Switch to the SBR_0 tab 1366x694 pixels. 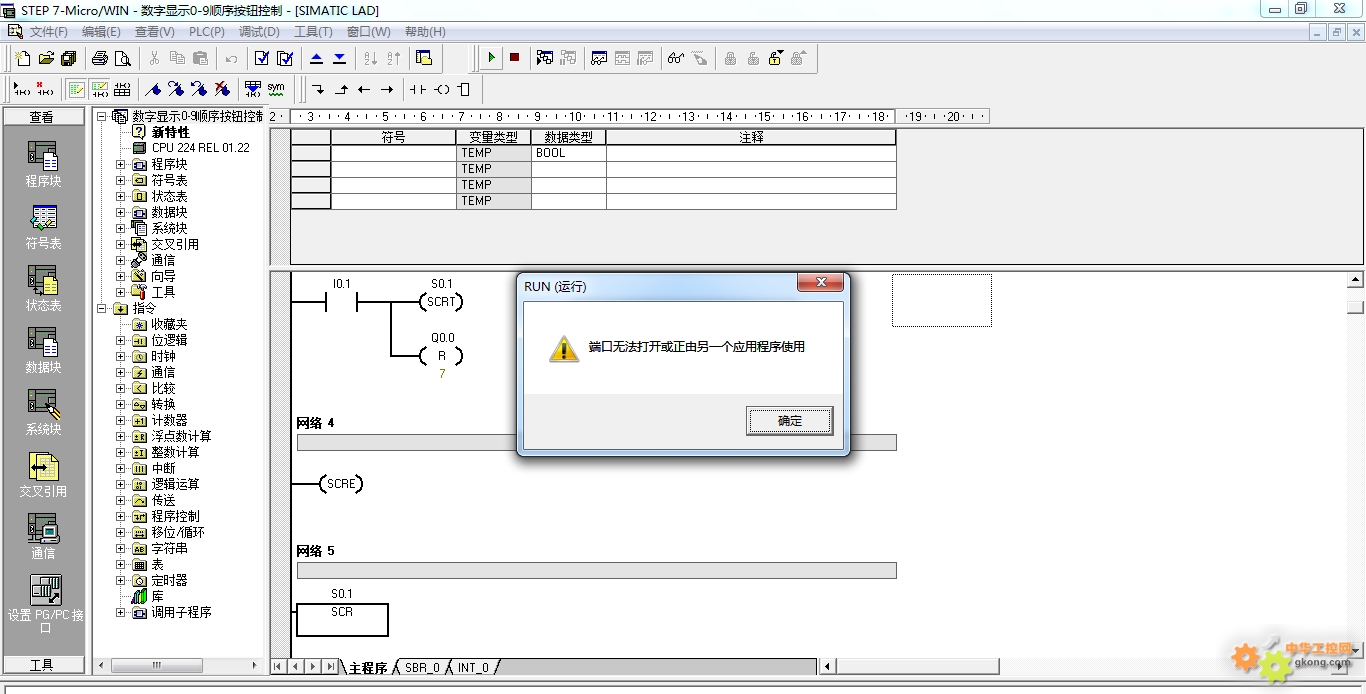[422, 667]
